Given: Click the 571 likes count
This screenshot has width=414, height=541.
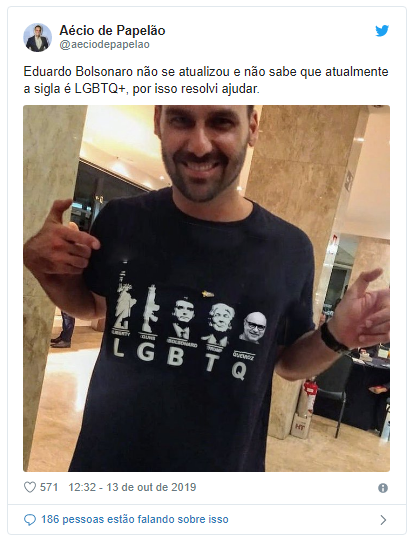Looking at the screenshot, I should [49, 487].
